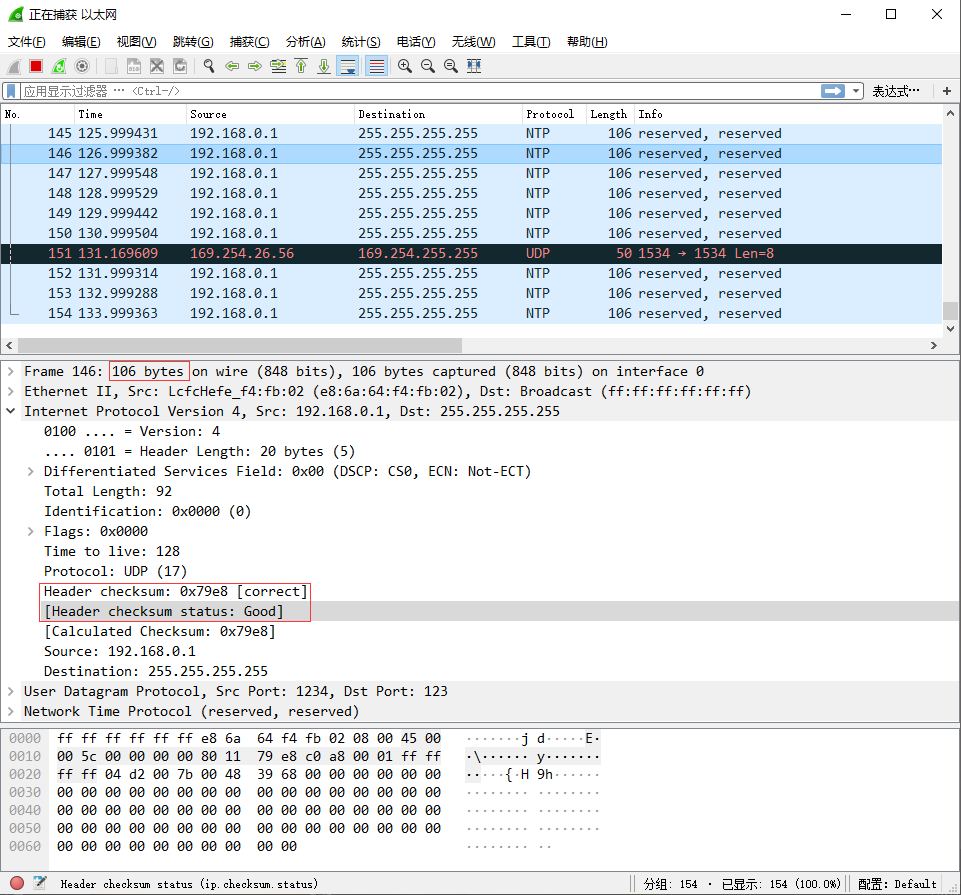This screenshot has width=961, height=895.
Task: Open capture options gear icon
Action: coord(82,66)
